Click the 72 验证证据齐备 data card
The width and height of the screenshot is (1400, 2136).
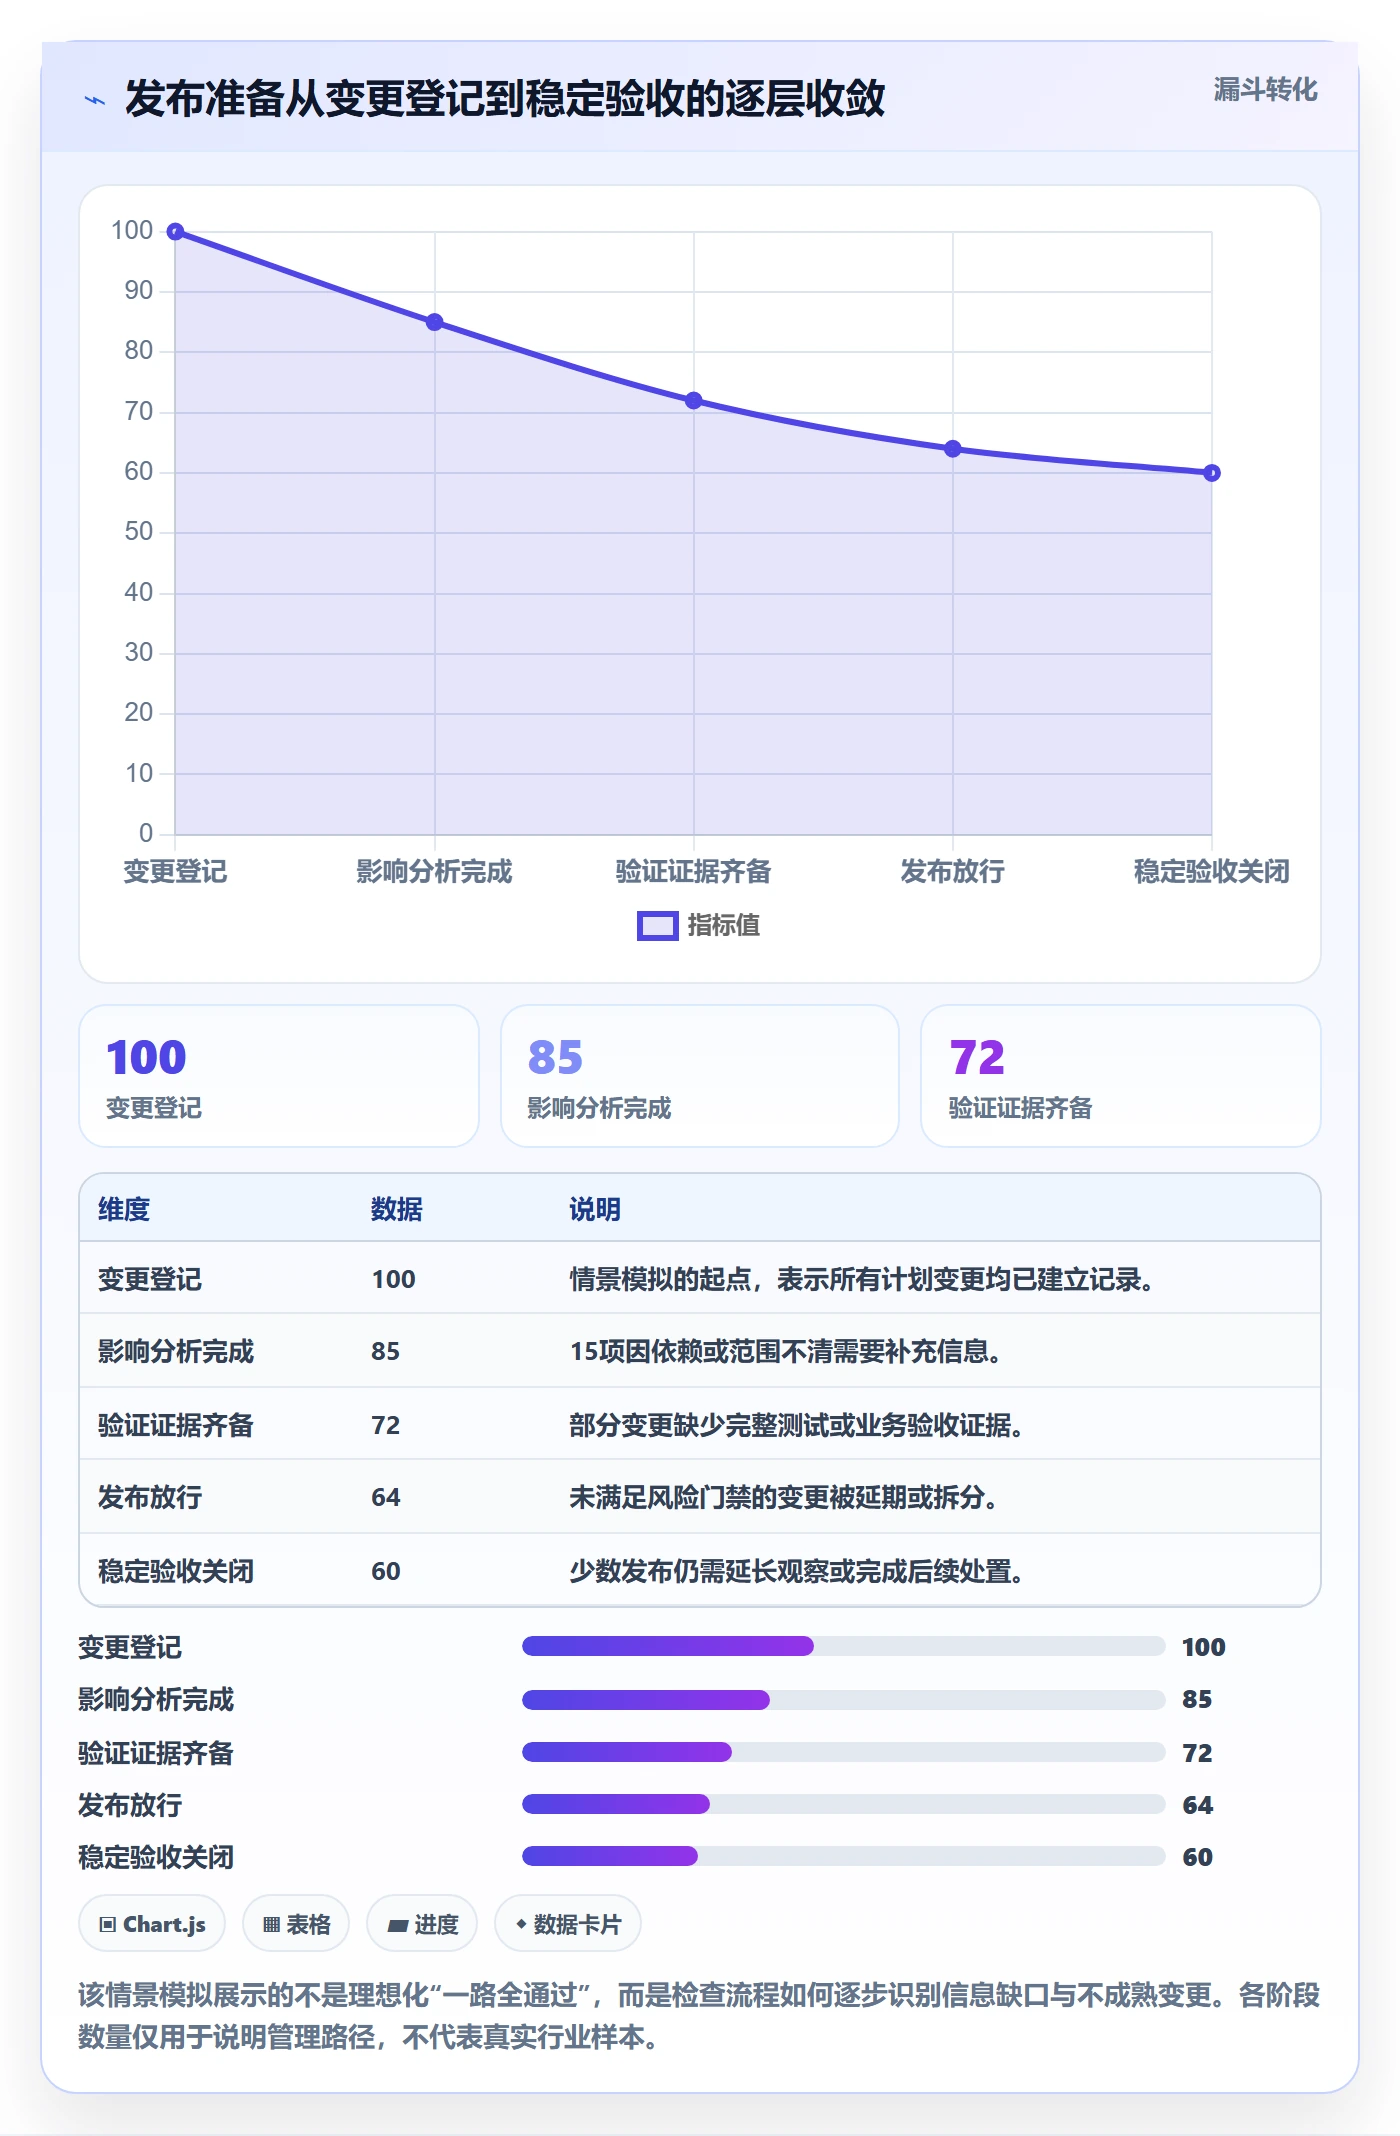click(1121, 1076)
